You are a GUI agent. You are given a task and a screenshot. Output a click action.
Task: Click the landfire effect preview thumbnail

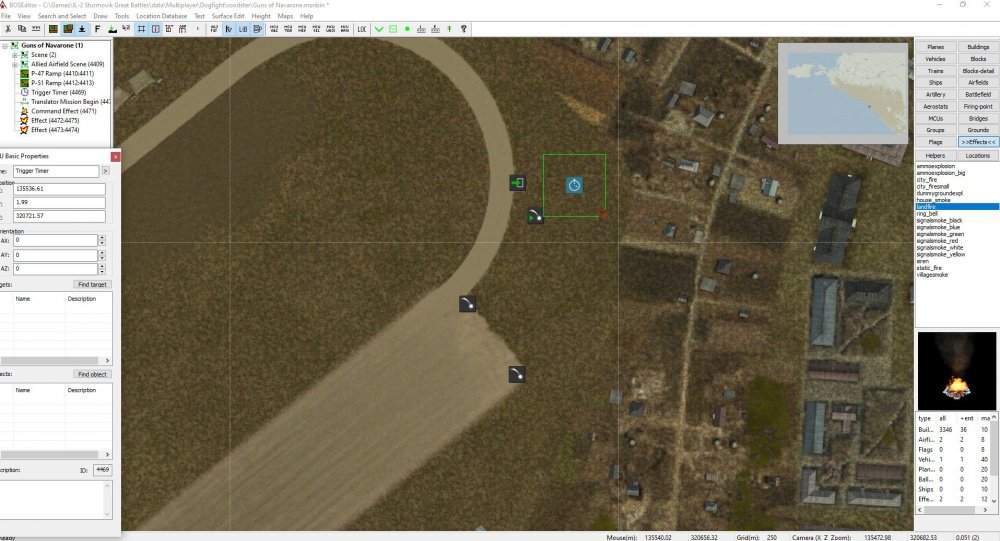click(x=957, y=371)
